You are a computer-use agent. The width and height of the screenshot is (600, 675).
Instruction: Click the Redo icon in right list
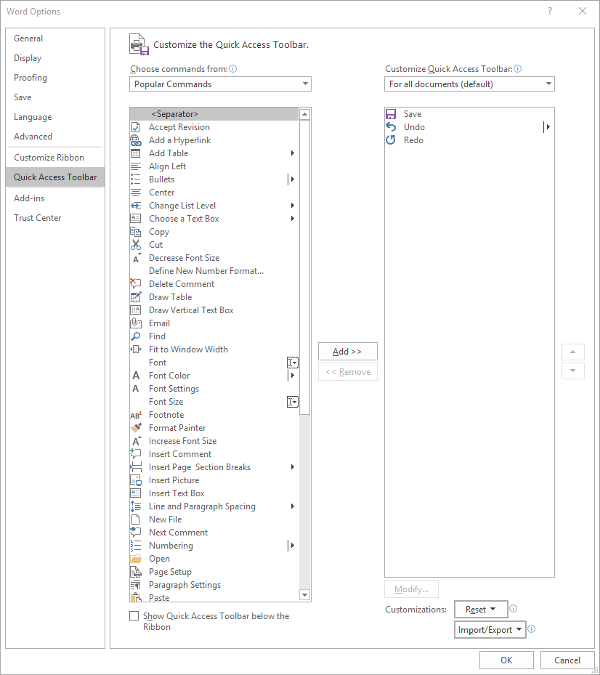coord(391,140)
